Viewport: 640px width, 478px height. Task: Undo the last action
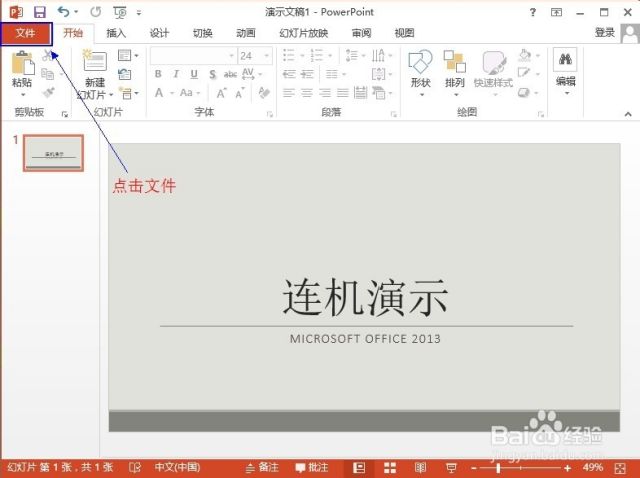(64, 11)
